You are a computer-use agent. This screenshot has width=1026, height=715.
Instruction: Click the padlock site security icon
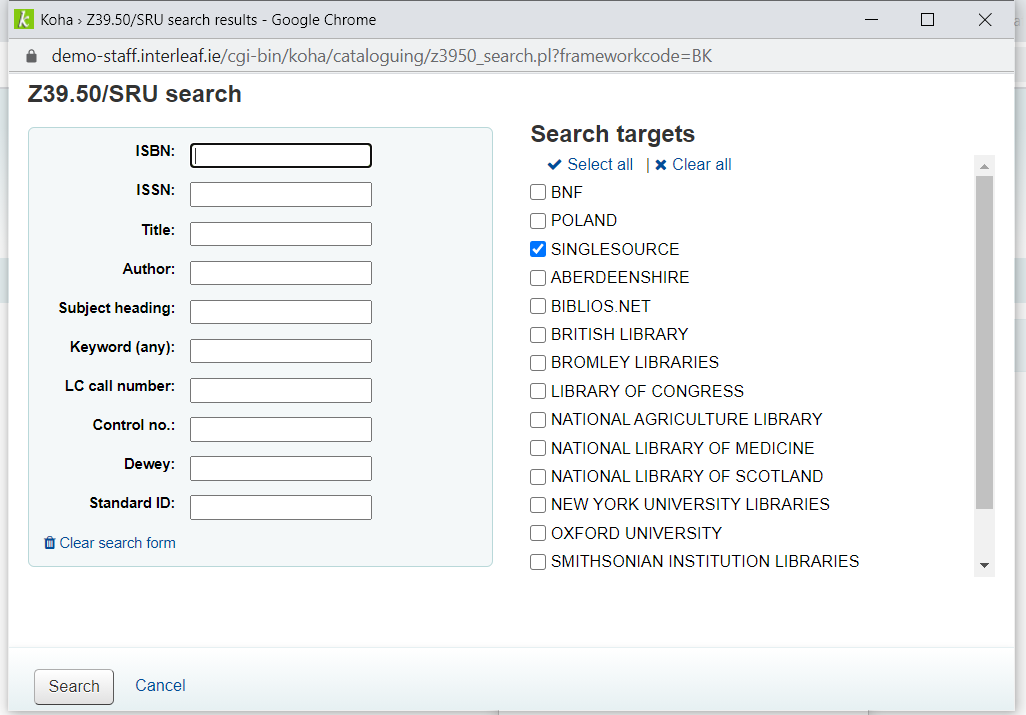tap(31, 56)
